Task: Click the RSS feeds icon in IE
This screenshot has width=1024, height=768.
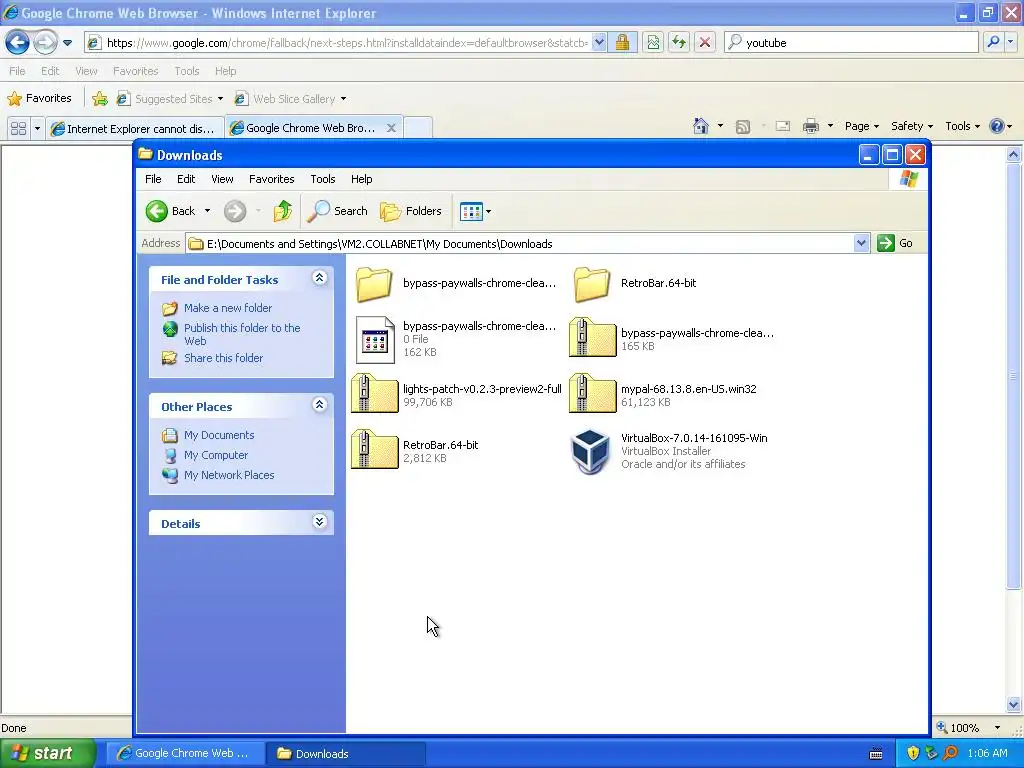Action: [743, 127]
